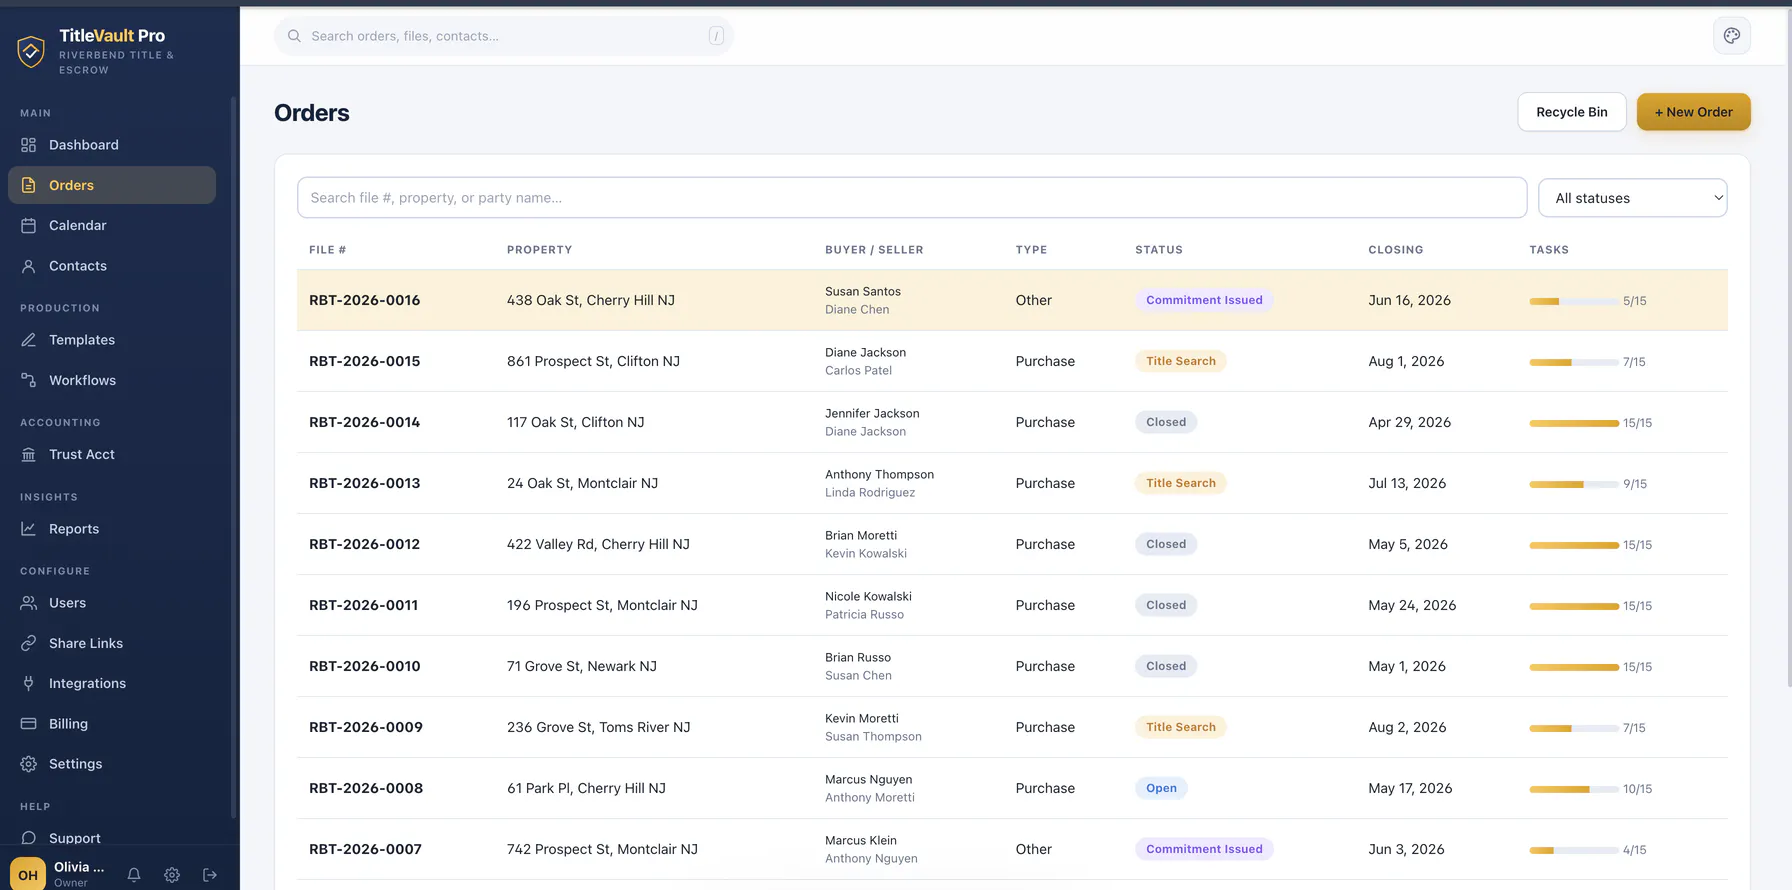
Task: Click buyer name Jennifer Jackson
Action: [x=872, y=413]
